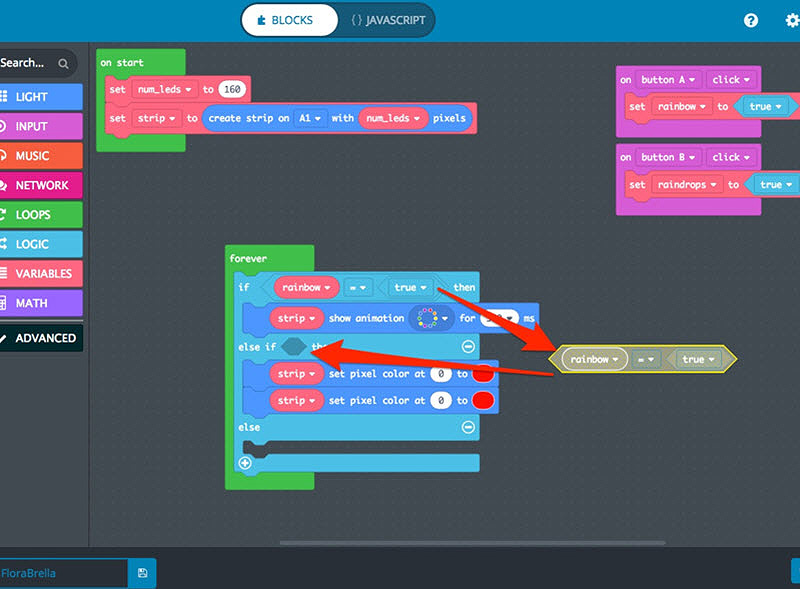Screen dimensions: 800x589
Task: Open the INPUT blocks category
Action: pyautogui.click(x=41, y=126)
